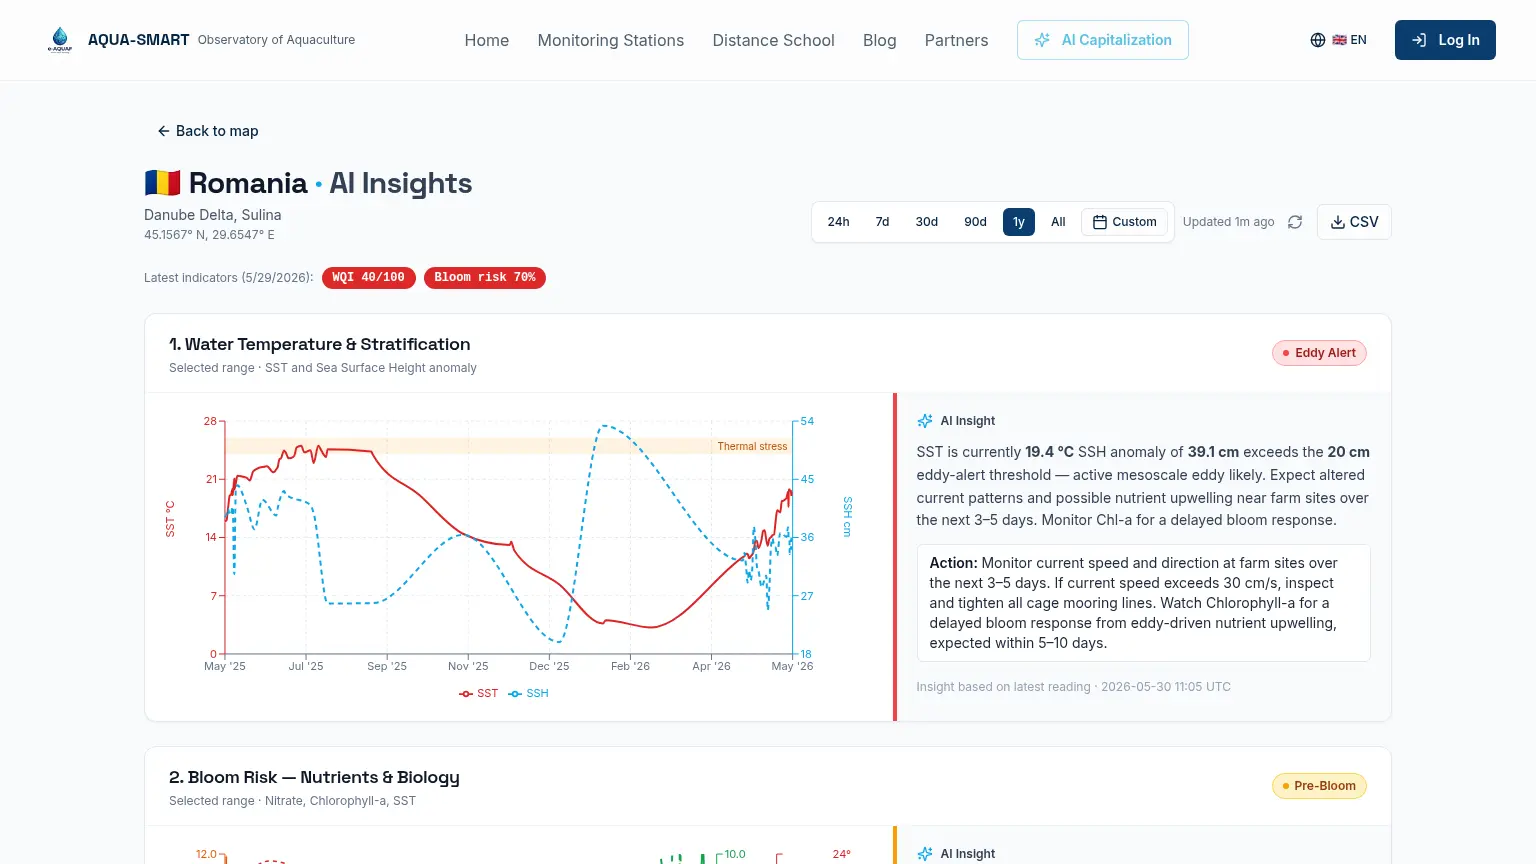Go to the Distance School page

click(x=773, y=40)
